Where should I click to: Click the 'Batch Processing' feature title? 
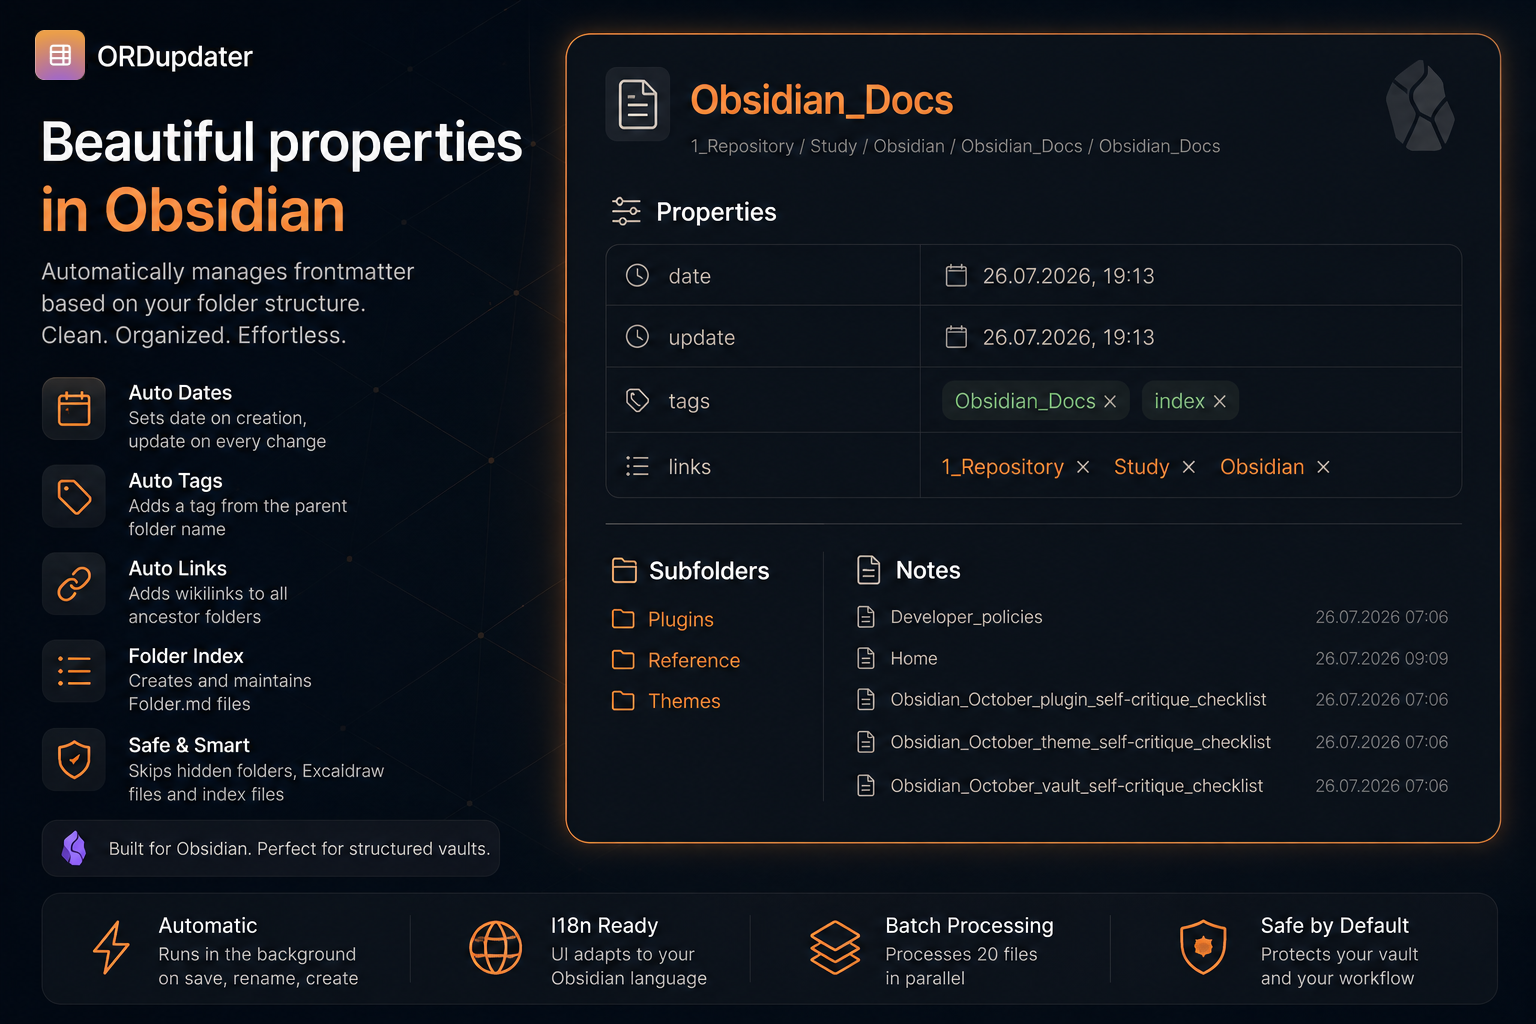[969, 926]
